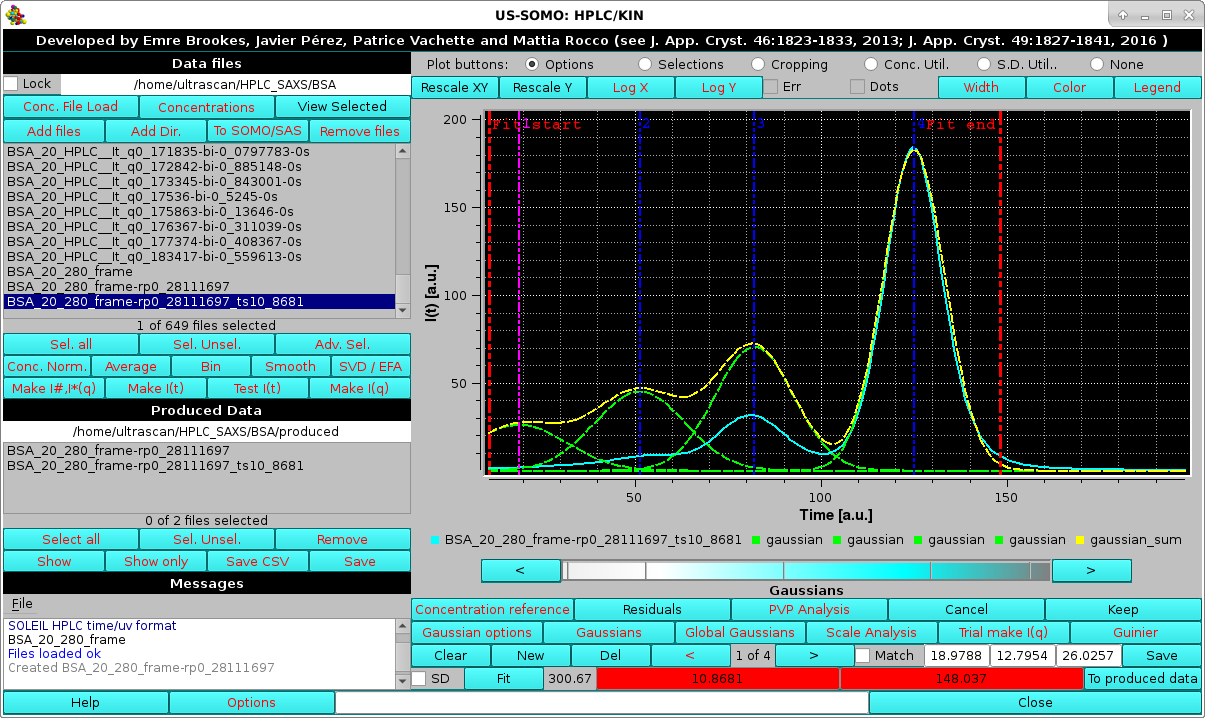Open Gaussian options
The height and width of the screenshot is (718, 1205).
[476, 632]
